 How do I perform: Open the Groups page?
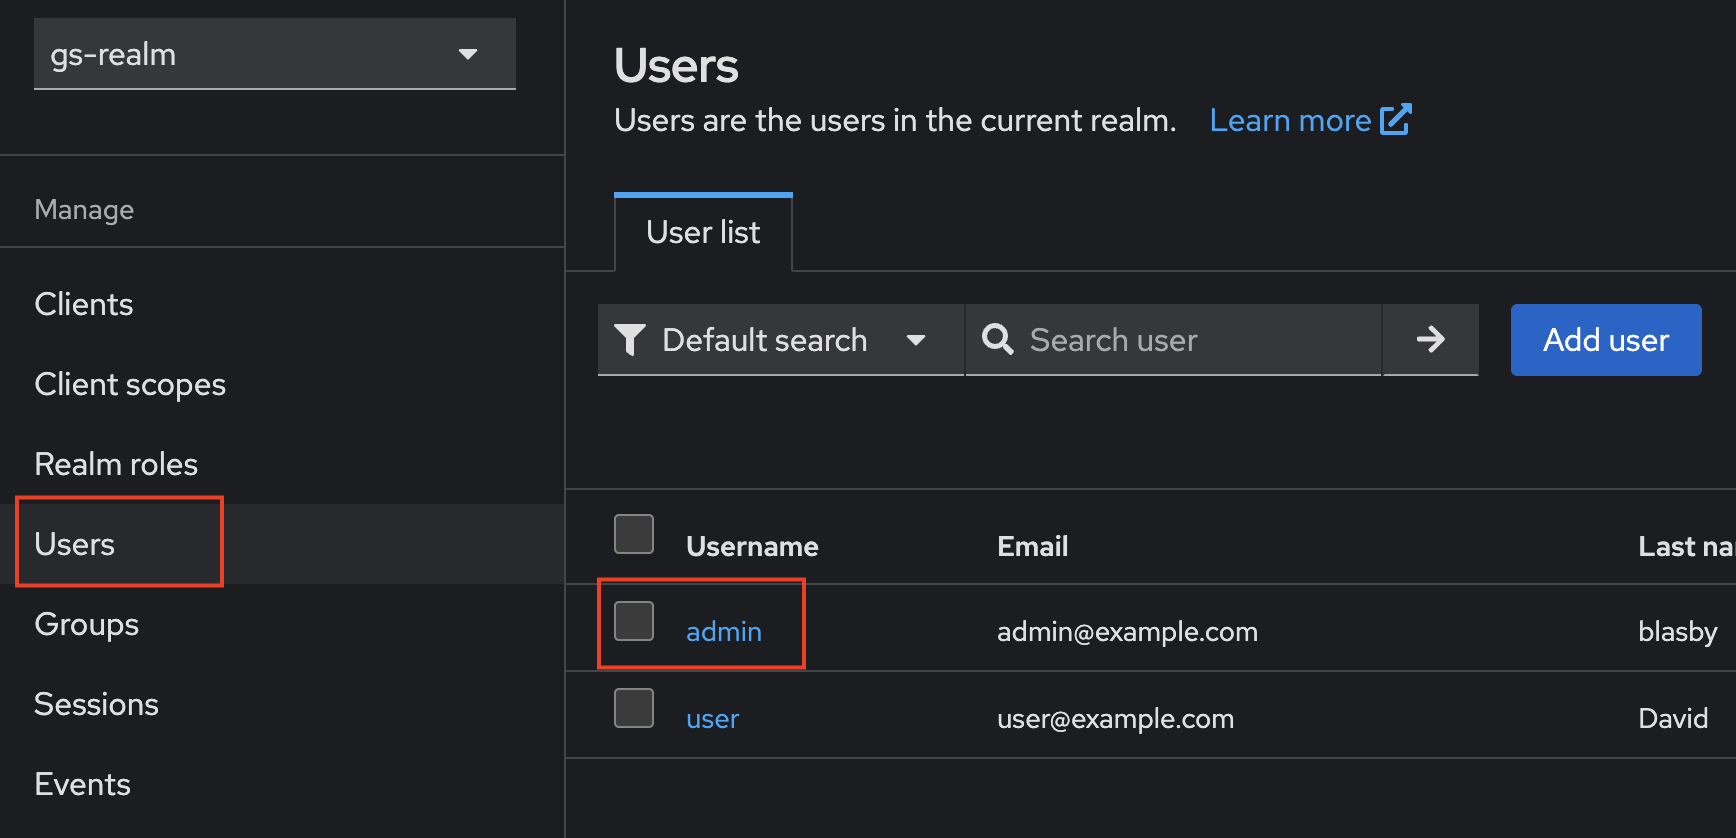click(87, 624)
